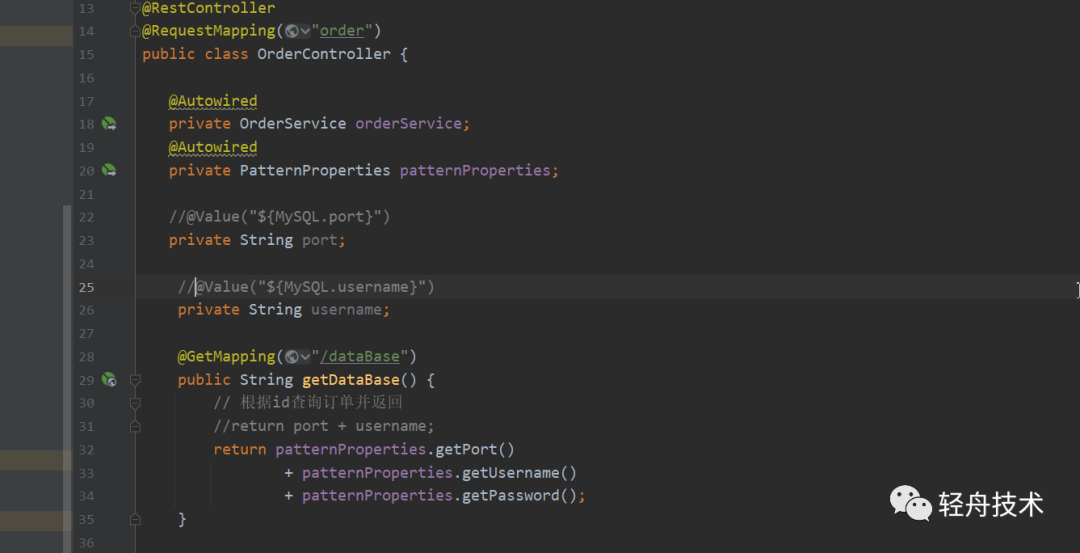The height and width of the screenshot is (553, 1080).
Task: Click line number 25 in the gutter
Action: pyautogui.click(x=86, y=286)
